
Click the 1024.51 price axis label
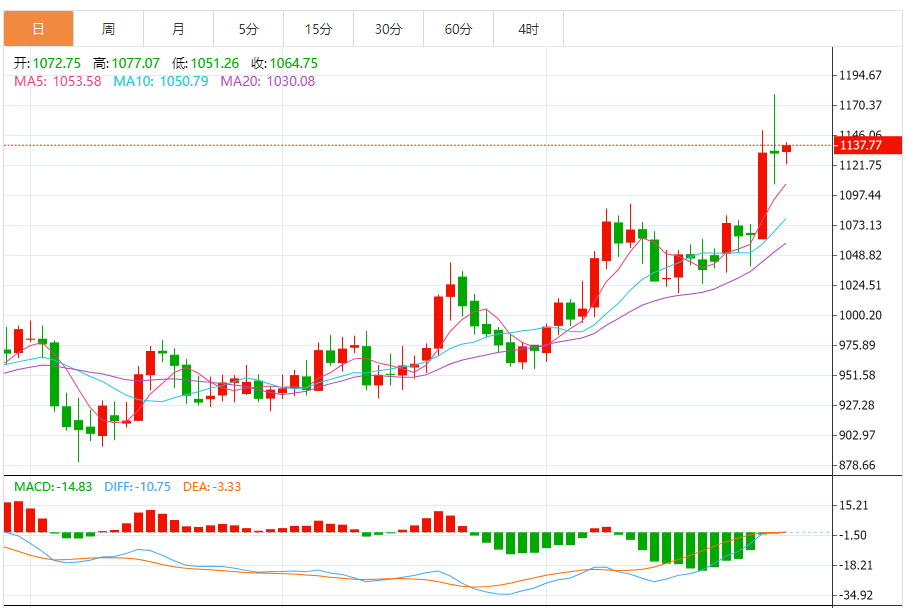(860, 285)
